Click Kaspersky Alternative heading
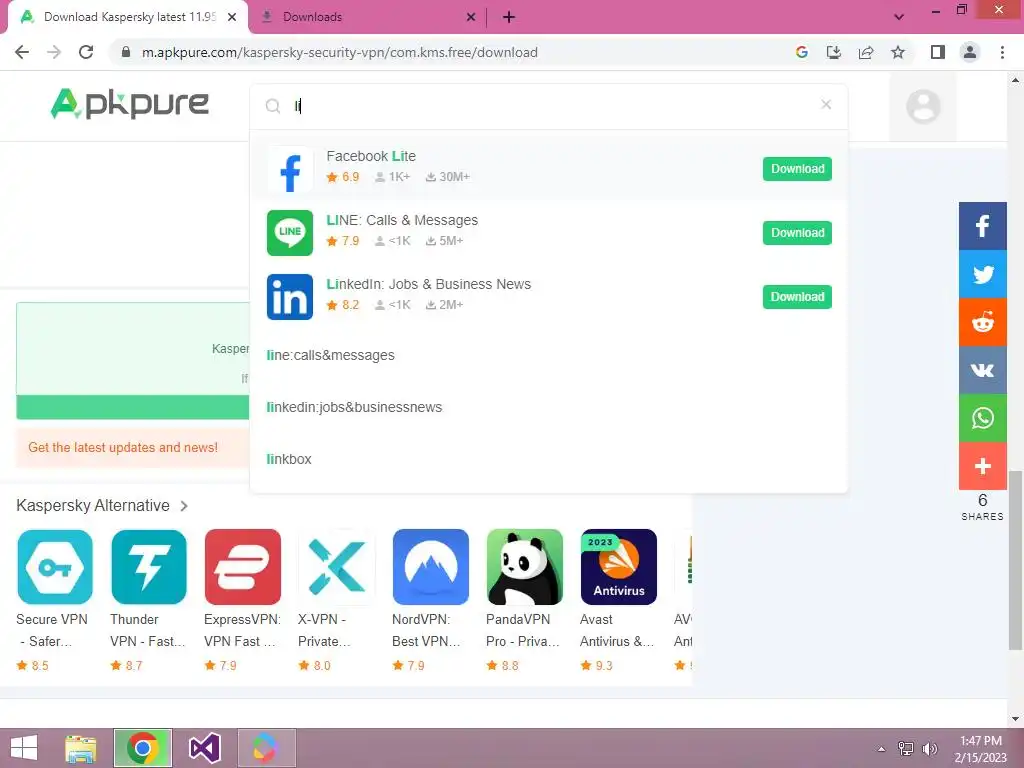The width and height of the screenshot is (1024, 768). 93,505
